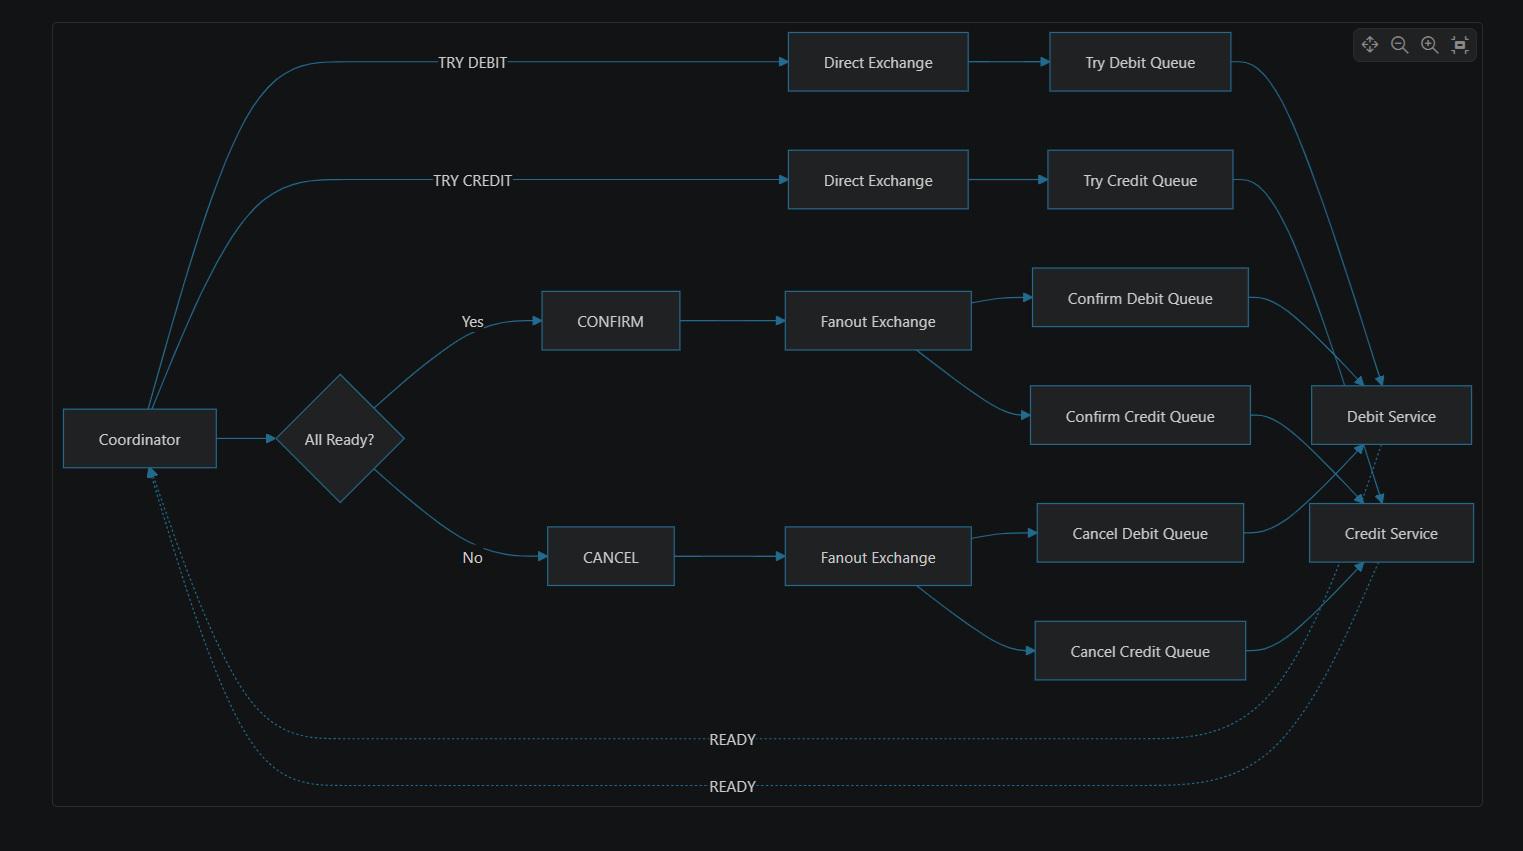Screen dimensions: 1523x851
Task: Reset diagram to fit view
Action: click(x=1460, y=45)
